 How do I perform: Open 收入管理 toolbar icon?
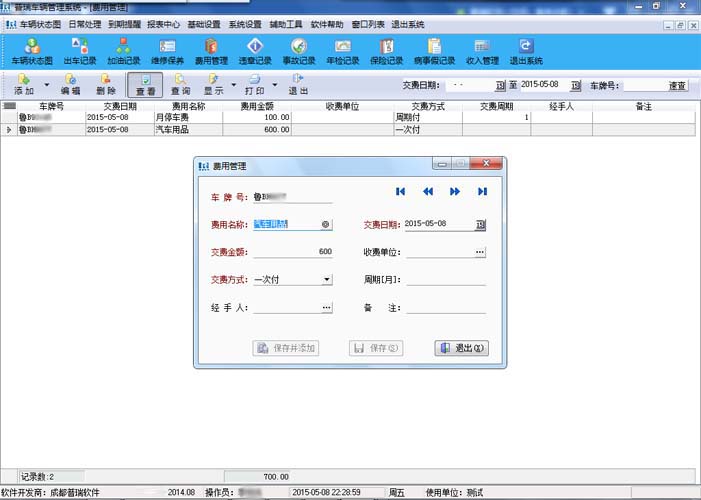pyautogui.click(x=482, y=51)
